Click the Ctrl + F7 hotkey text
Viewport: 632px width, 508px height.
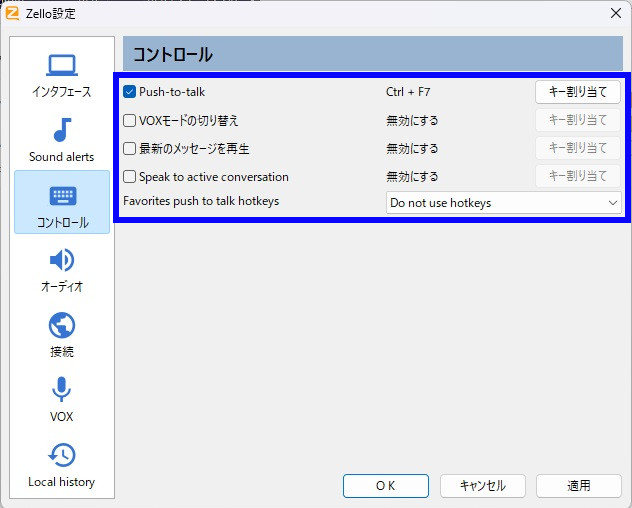408,92
